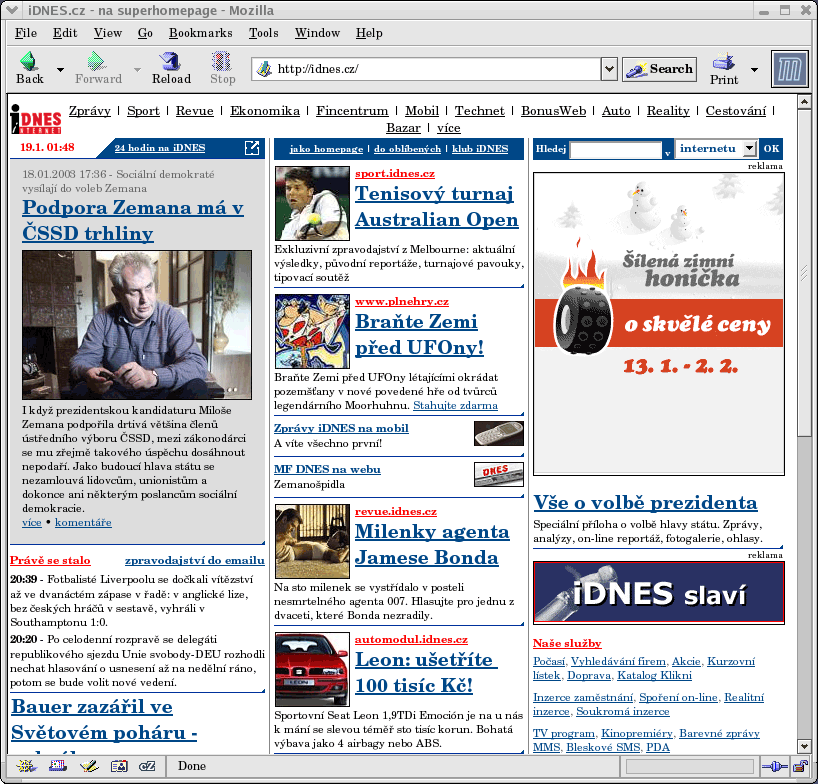The image size is (818, 784).
Task: Open Navigator from the status bar icon
Action: (x=26, y=766)
